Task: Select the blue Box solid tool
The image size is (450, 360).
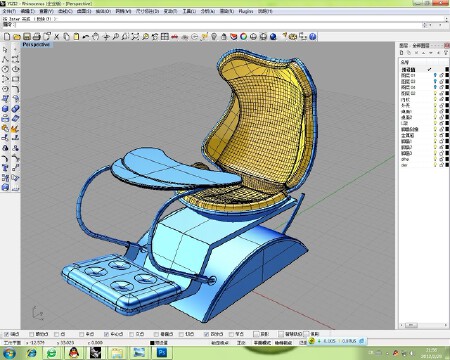Action: (x=5, y=109)
